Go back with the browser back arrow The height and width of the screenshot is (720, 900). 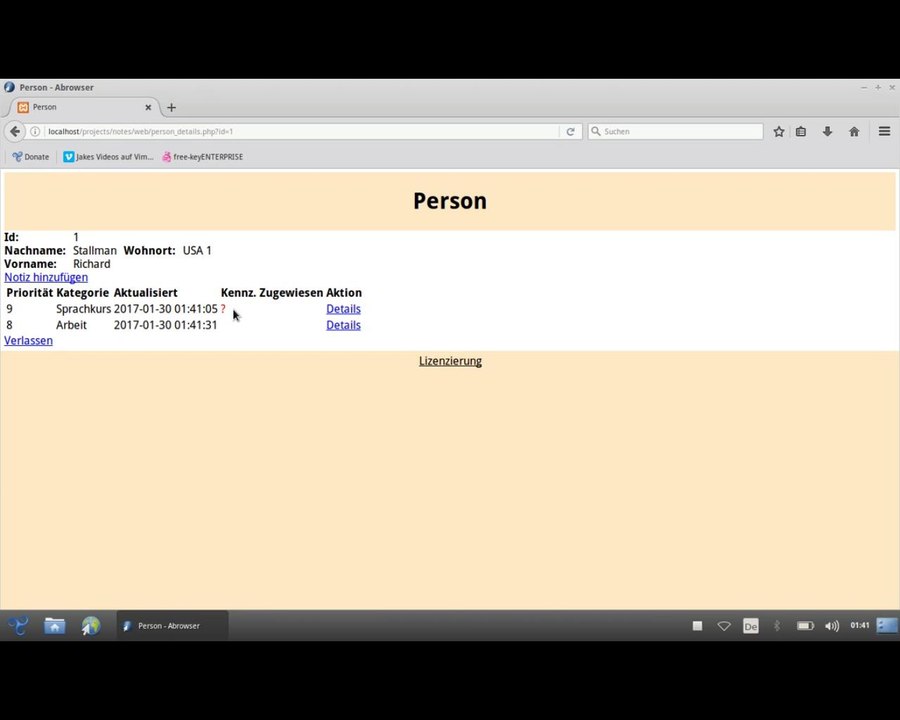15,131
